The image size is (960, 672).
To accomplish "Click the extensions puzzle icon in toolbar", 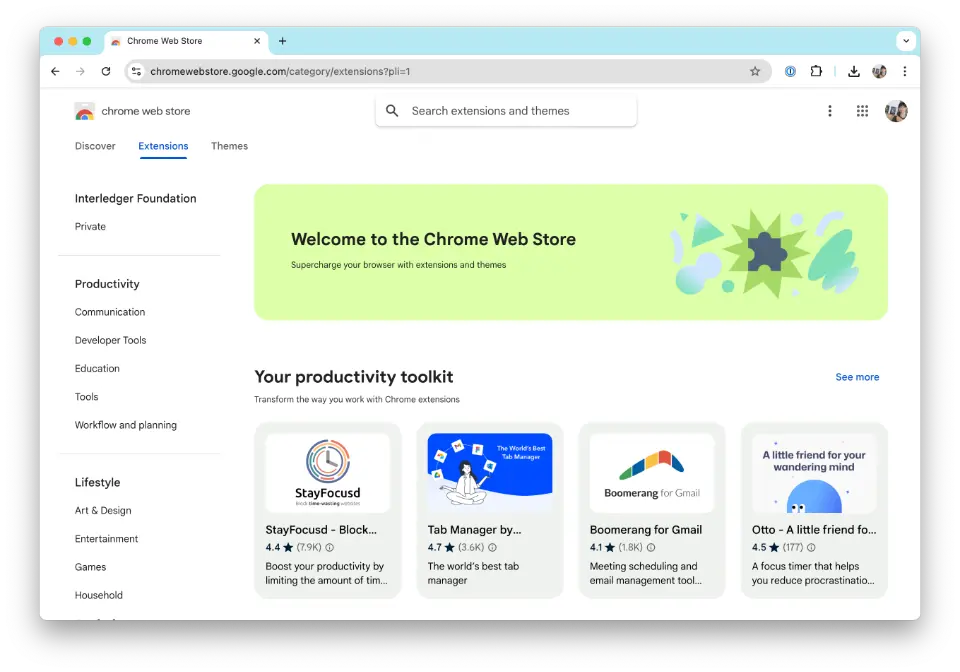I will 816,71.
